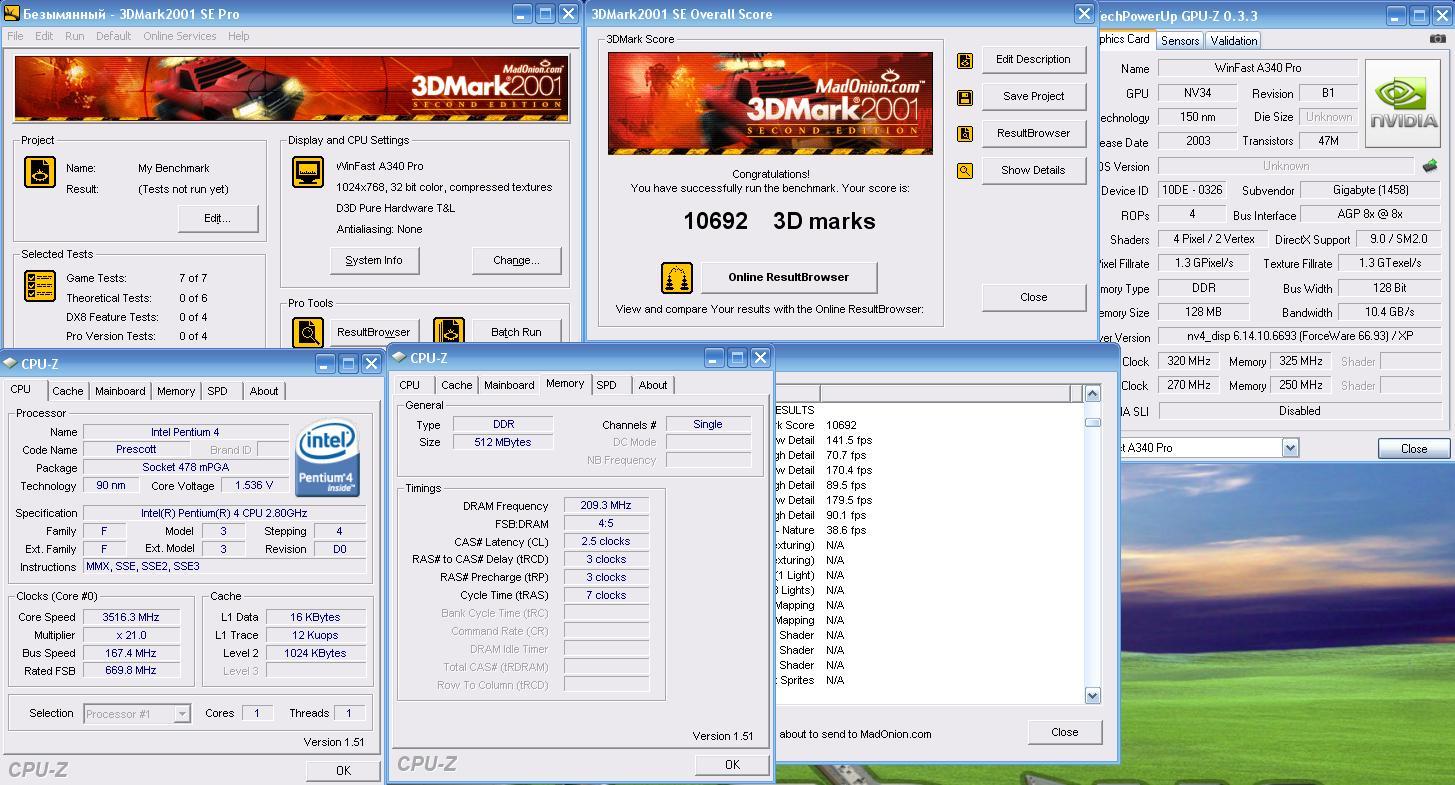Click the Online ResultBrowser button

[x=788, y=277]
